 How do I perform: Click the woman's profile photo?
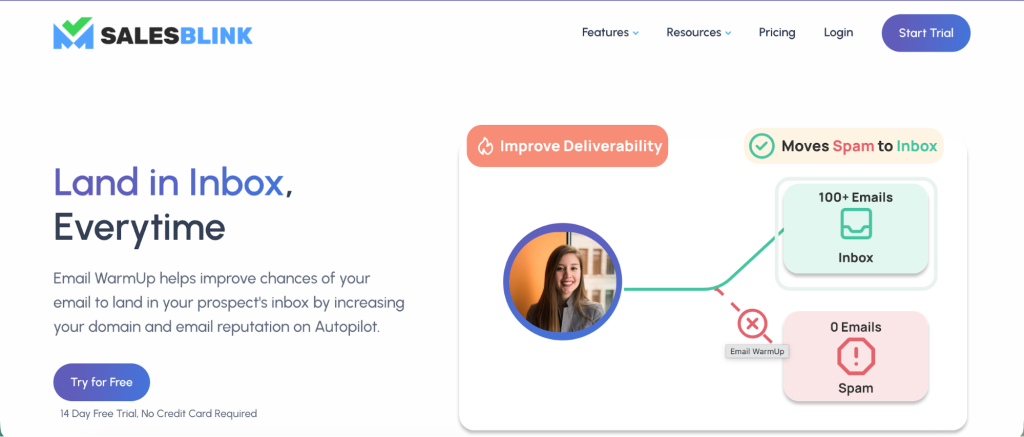pyautogui.click(x=562, y=282)
